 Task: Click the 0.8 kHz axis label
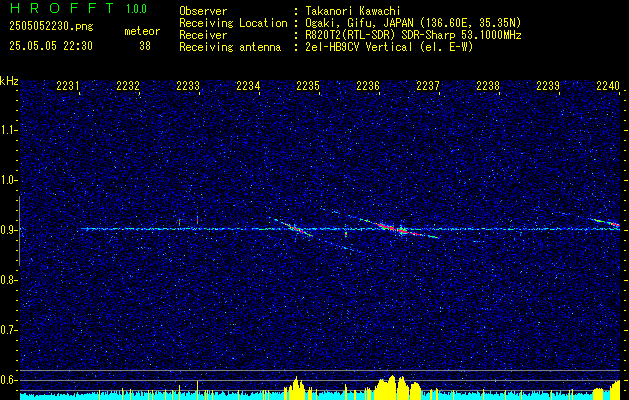(x=7, y=280)
